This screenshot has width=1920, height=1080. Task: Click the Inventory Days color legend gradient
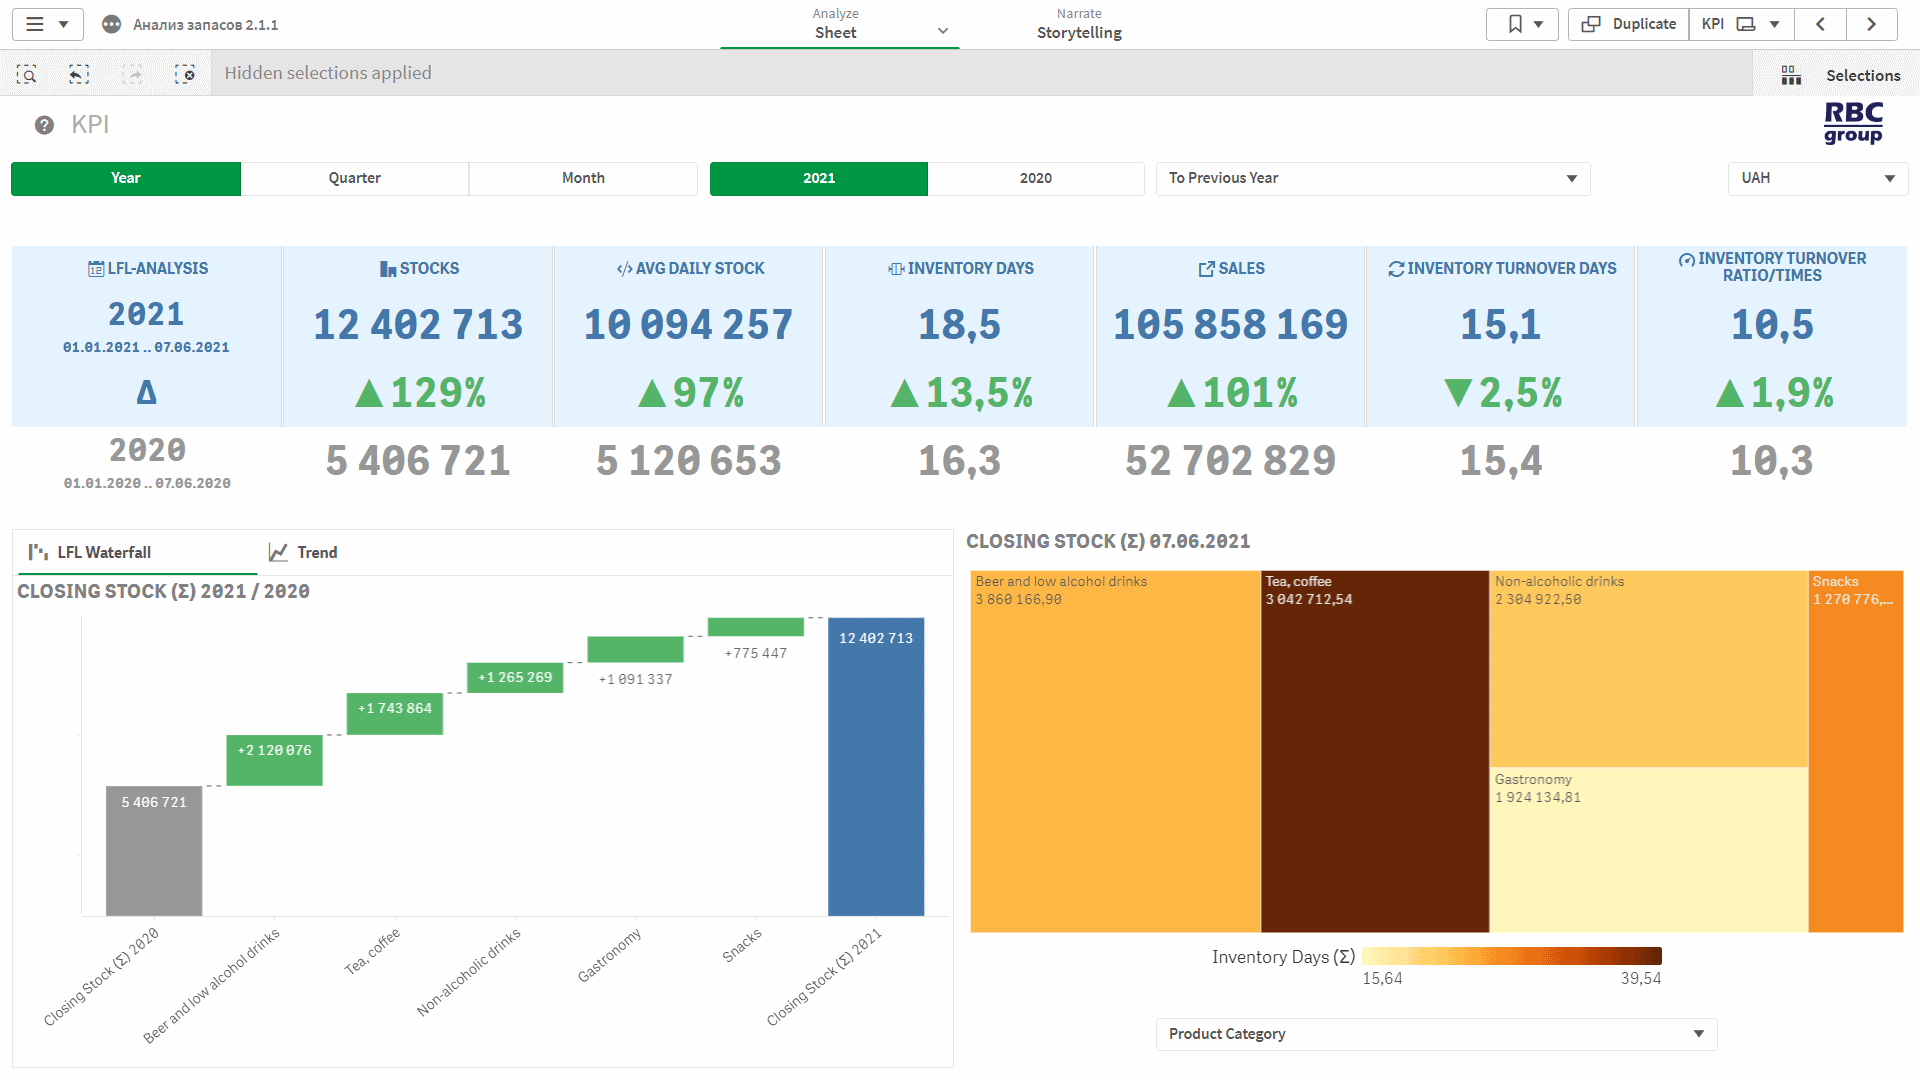tap(1513, 955)
